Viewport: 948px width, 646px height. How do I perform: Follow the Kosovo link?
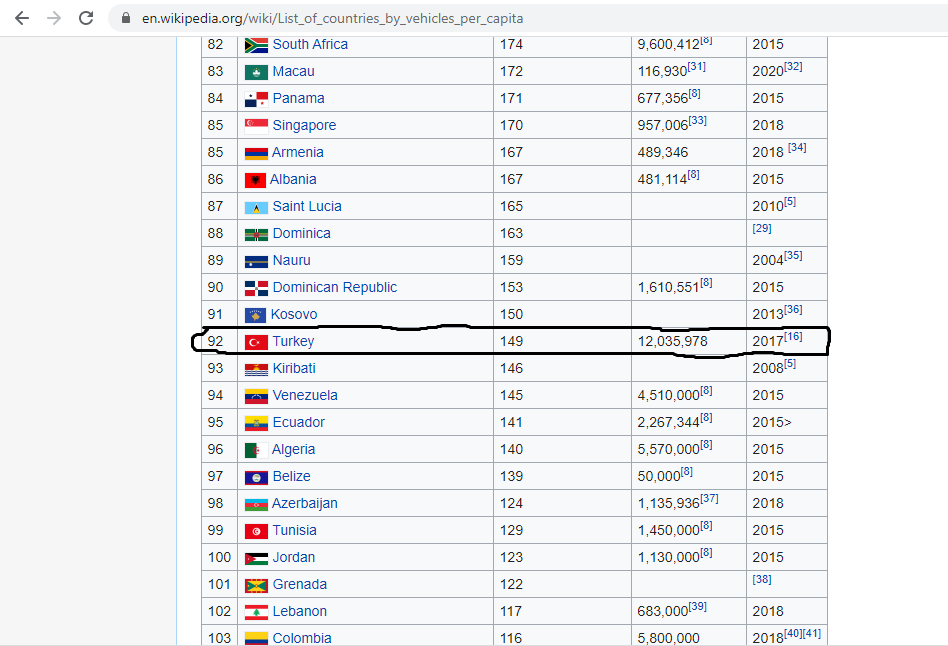[294, 314]
